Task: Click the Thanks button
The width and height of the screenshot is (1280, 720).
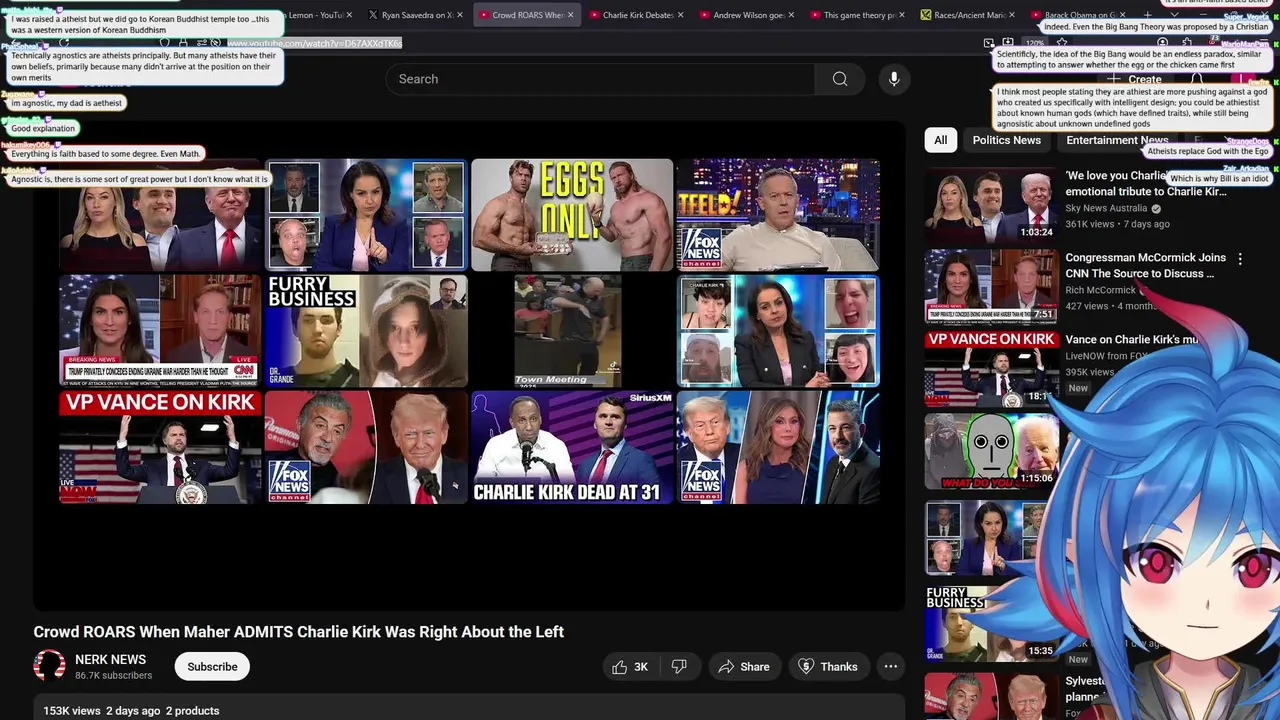Action: coord(828,667)
